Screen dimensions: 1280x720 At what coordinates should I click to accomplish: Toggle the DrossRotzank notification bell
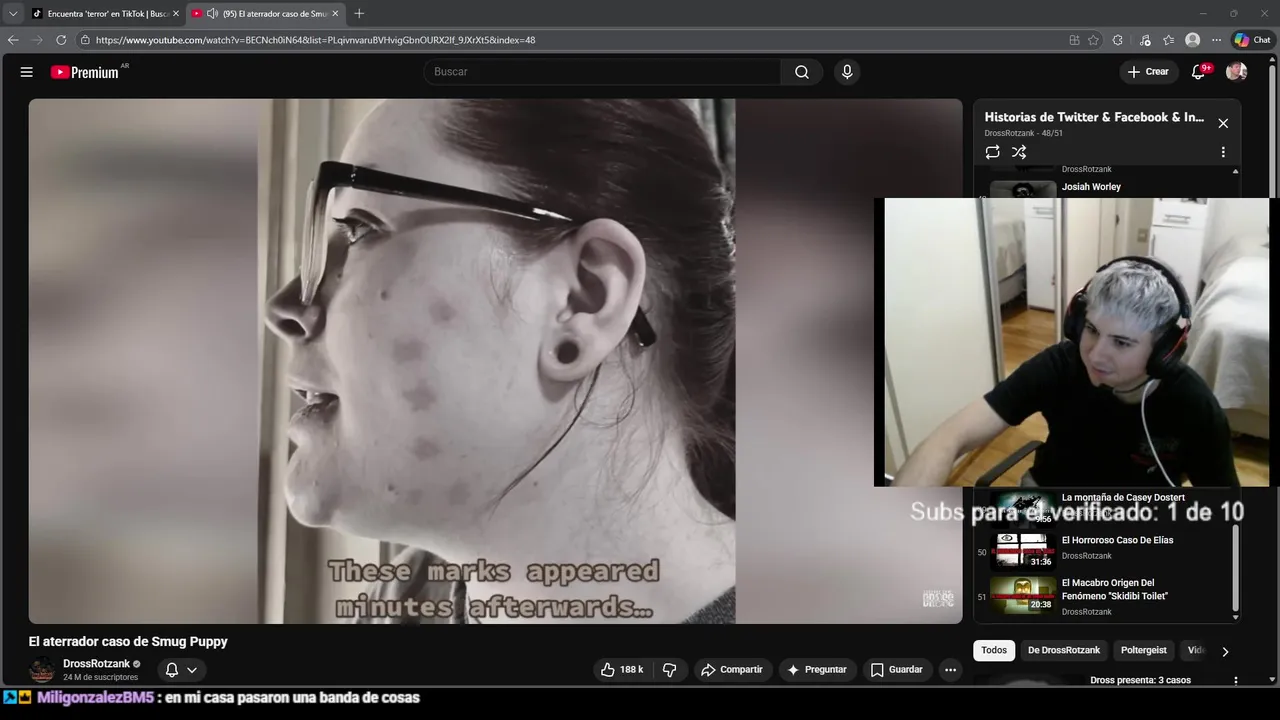point(172,670)
